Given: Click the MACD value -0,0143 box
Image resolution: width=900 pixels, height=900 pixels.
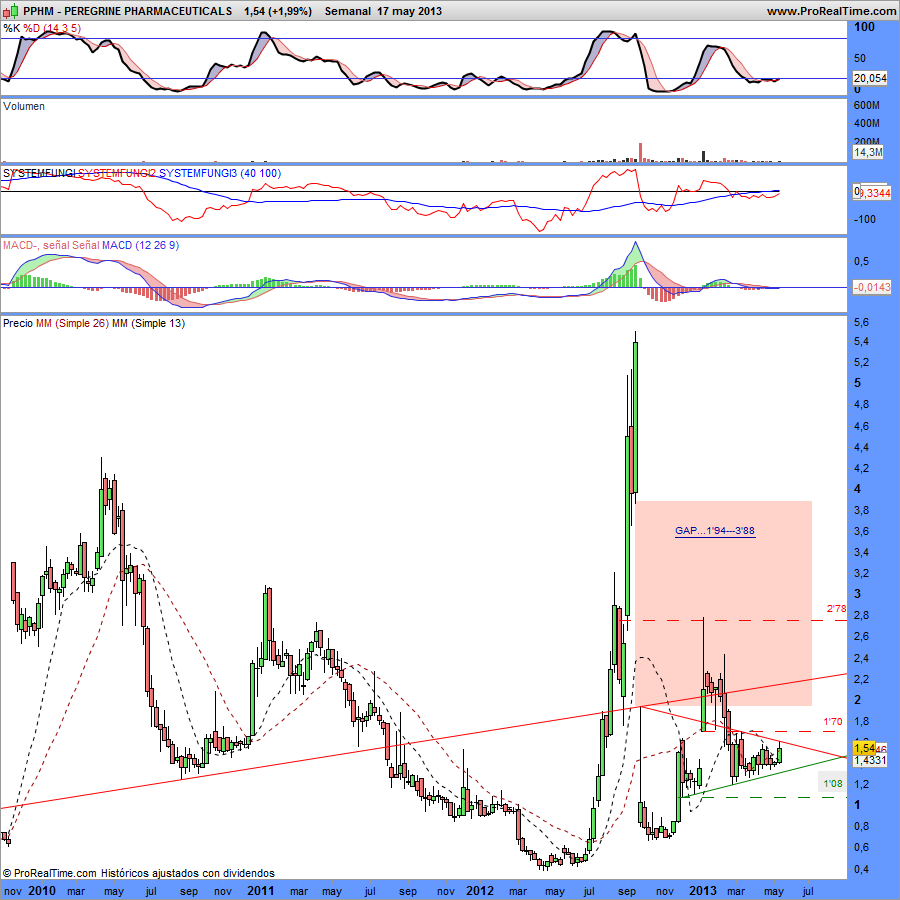Looking at the screenshot, I should pyautogui.click(x=872, y=287).
